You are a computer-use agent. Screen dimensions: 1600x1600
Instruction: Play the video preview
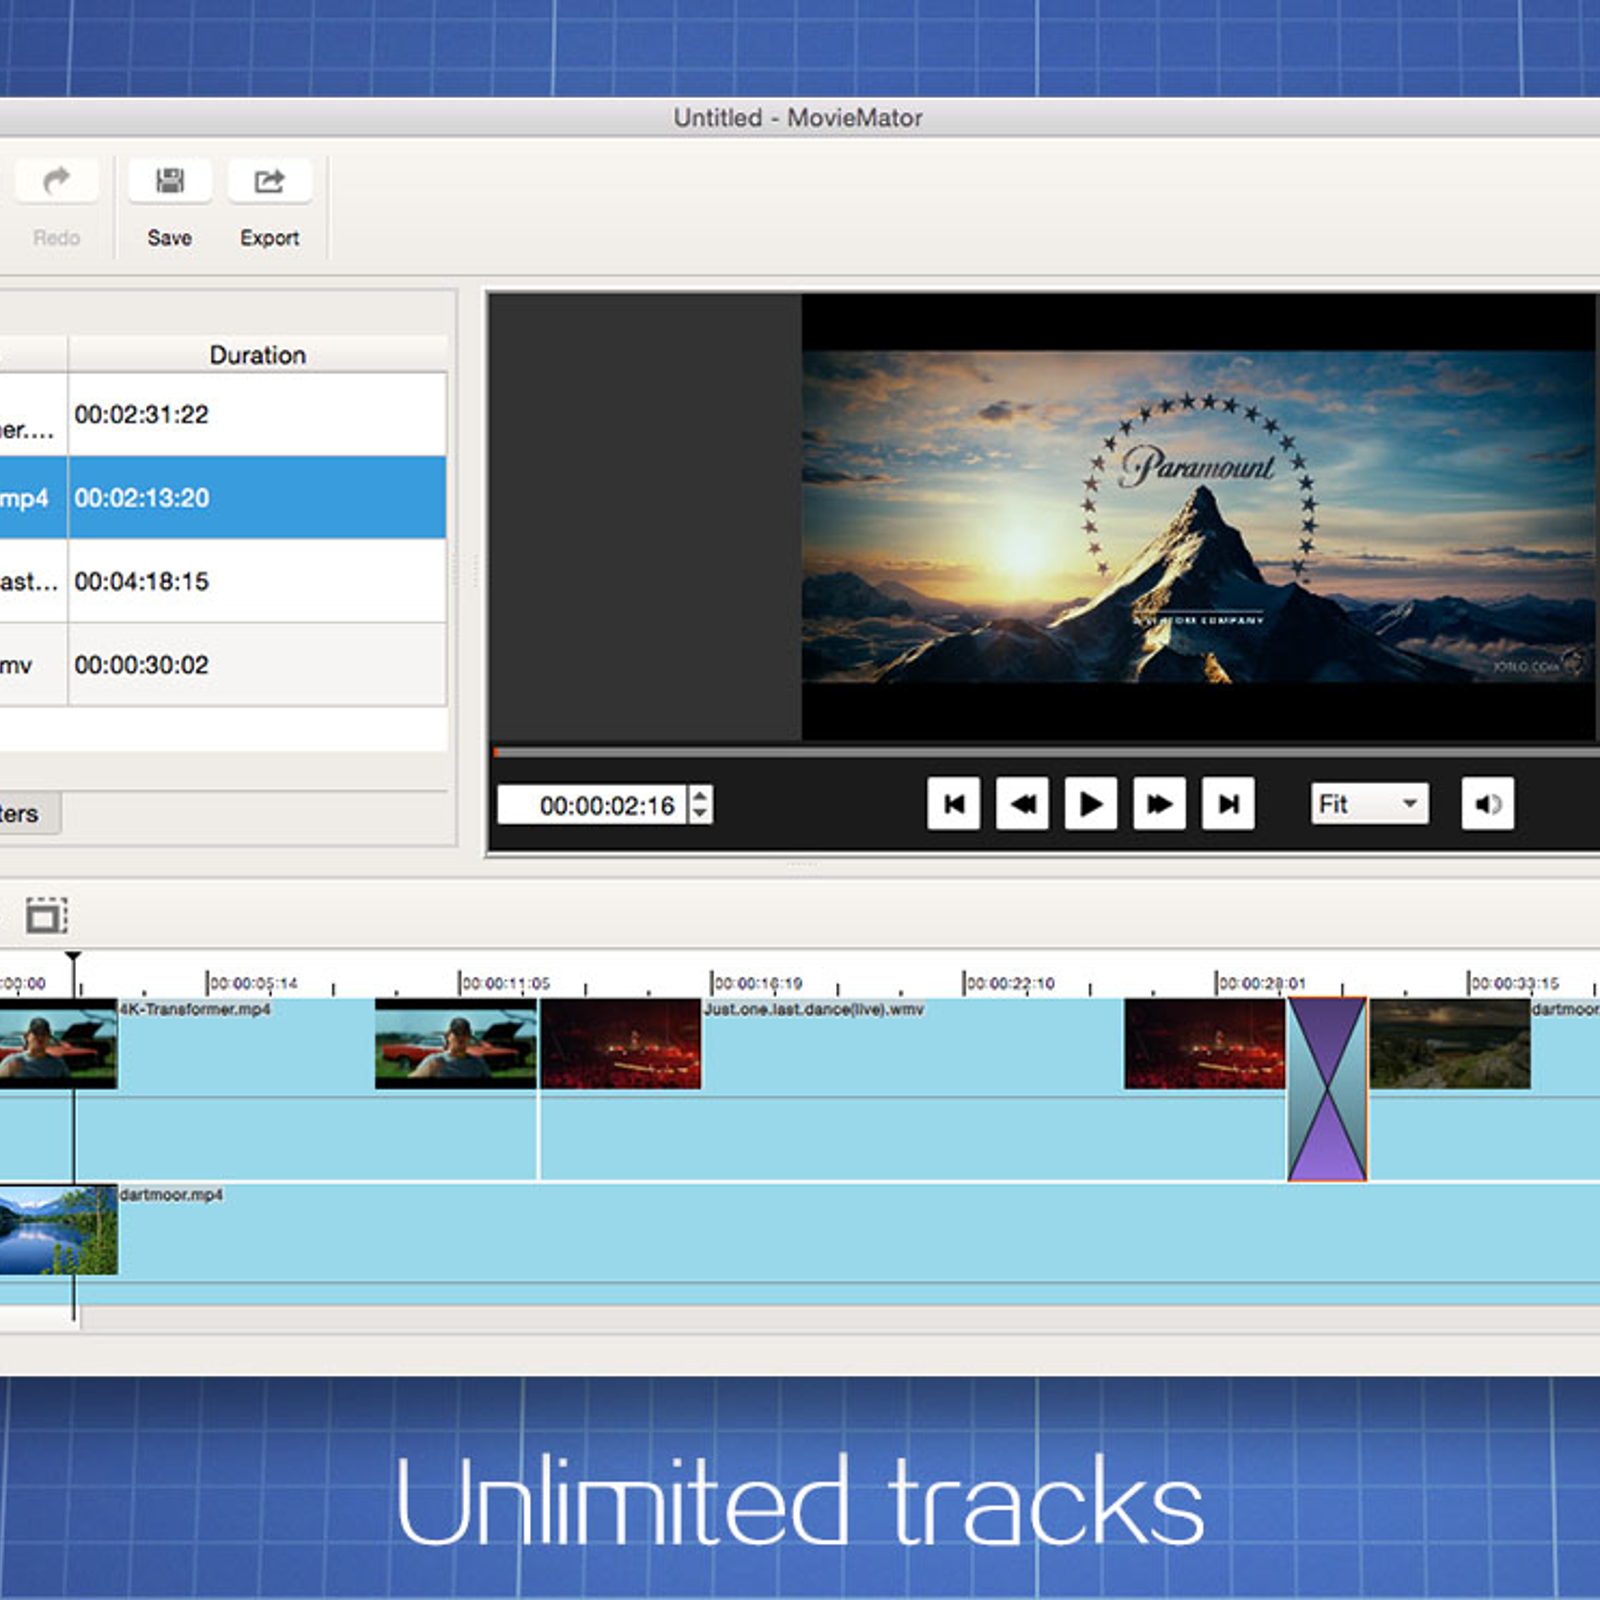coord(1090,804)
